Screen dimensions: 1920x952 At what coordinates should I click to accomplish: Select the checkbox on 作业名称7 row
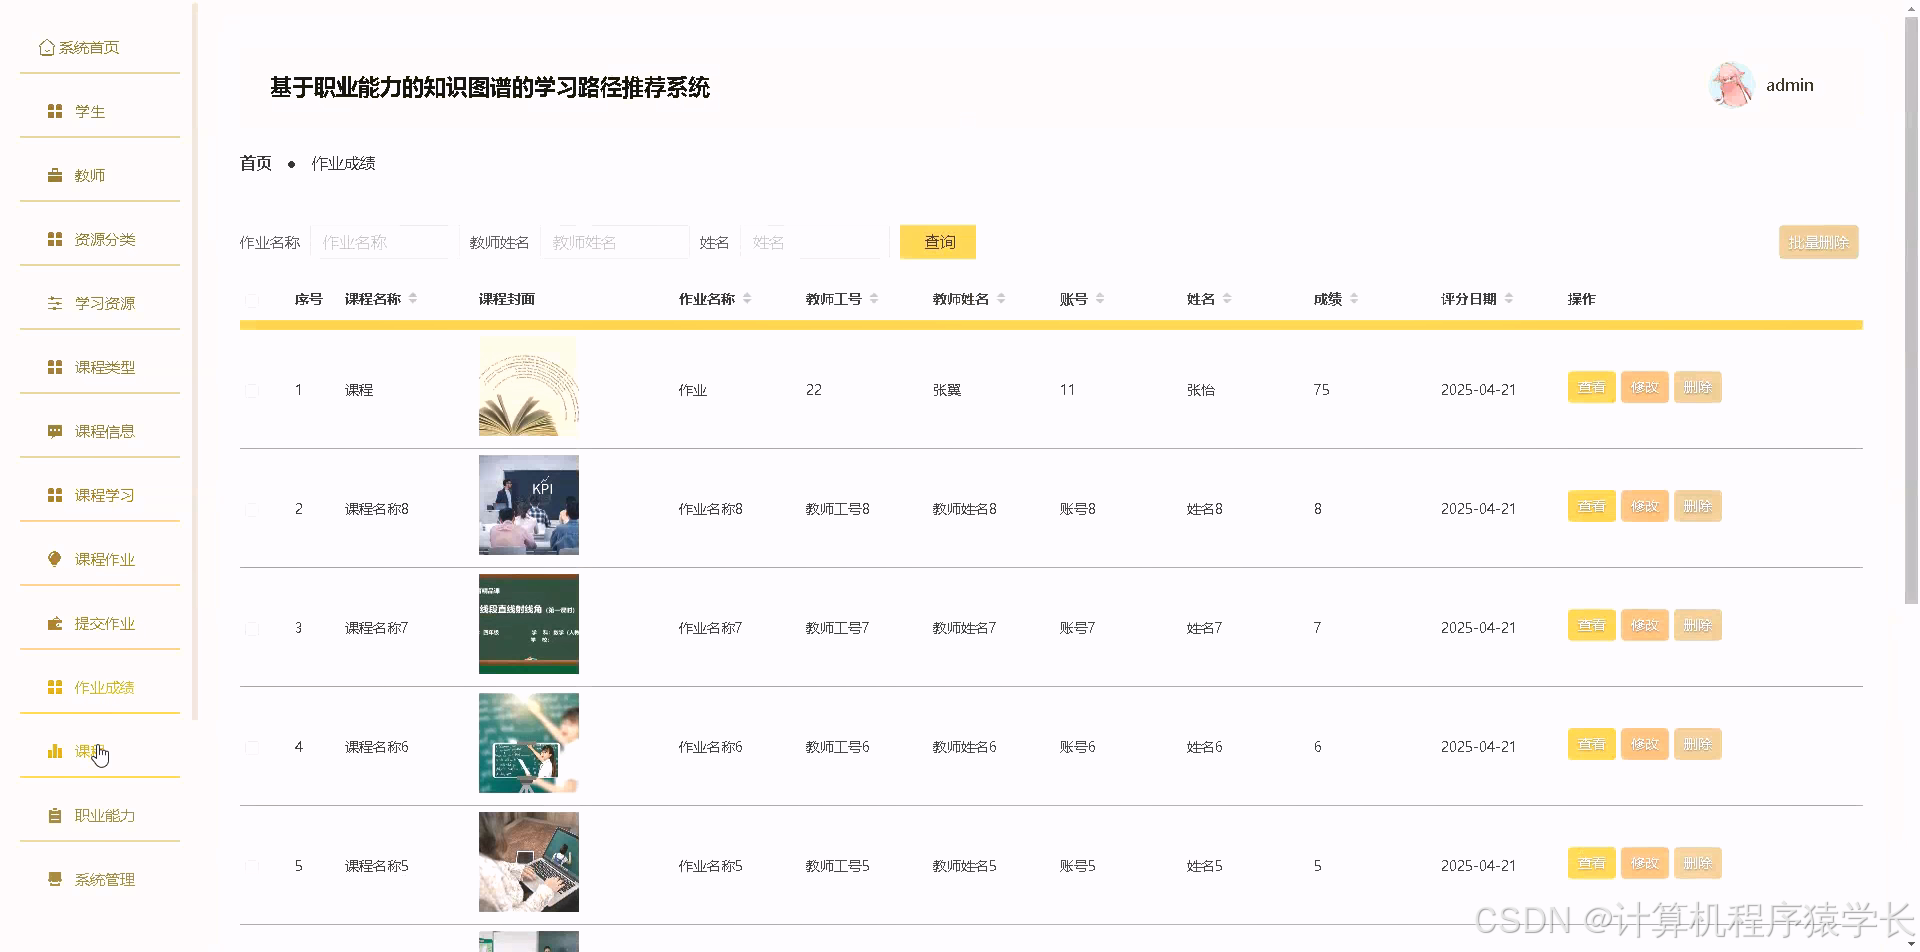click(252, 627)
